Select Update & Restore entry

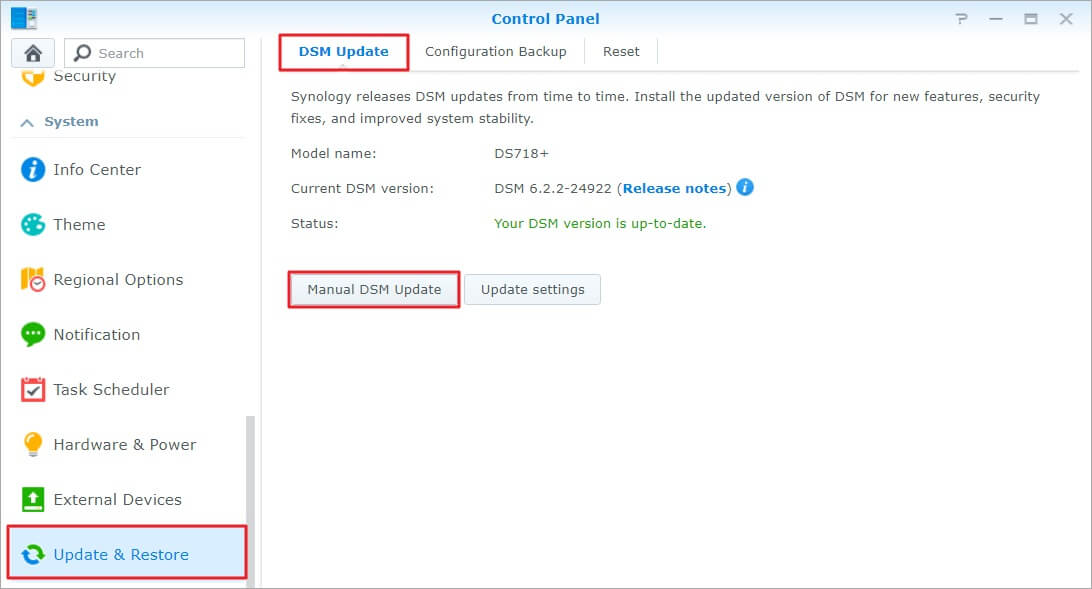pyautogui.click(x=127, y=553)
